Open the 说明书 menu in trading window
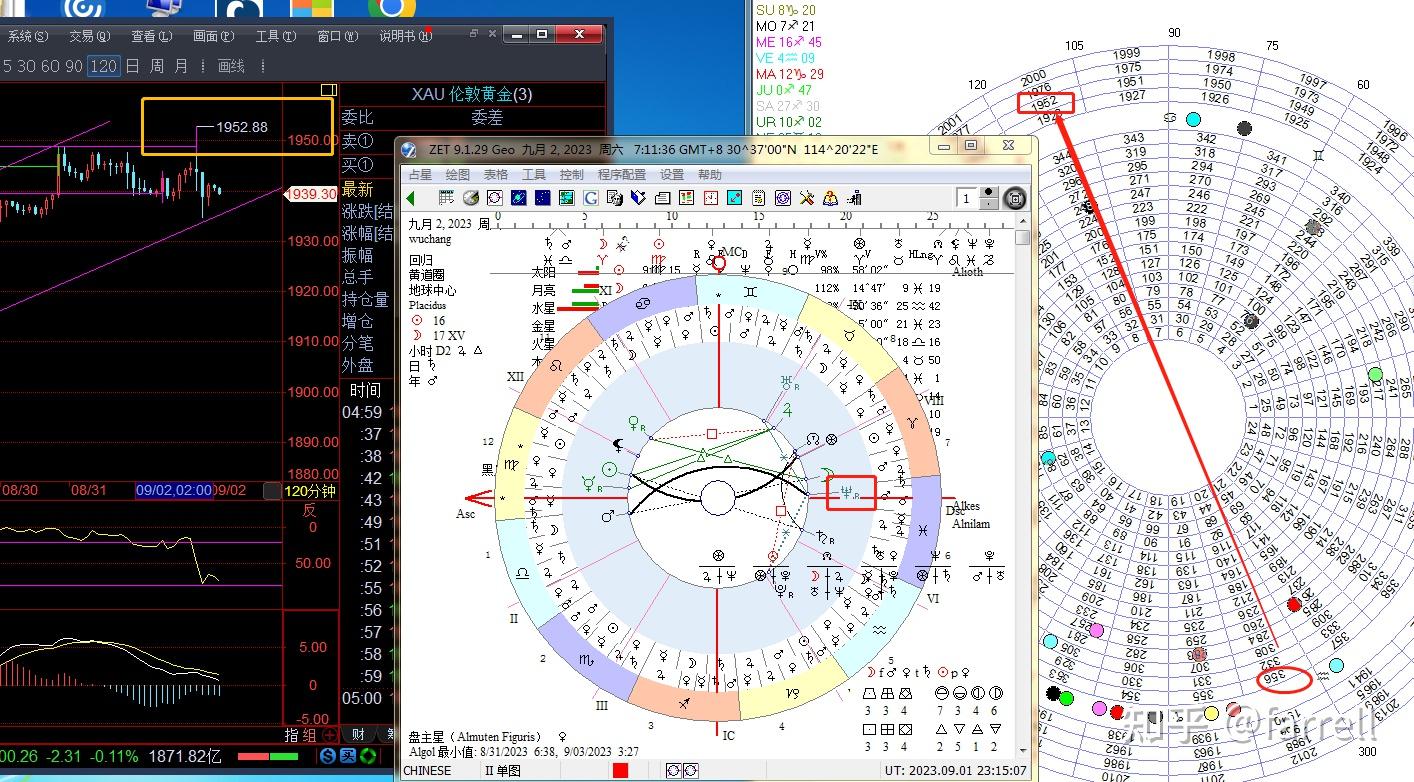Image resolution: width=1414 pixels, height=782 pixels. pyautogui.click(x=405, y=36)
